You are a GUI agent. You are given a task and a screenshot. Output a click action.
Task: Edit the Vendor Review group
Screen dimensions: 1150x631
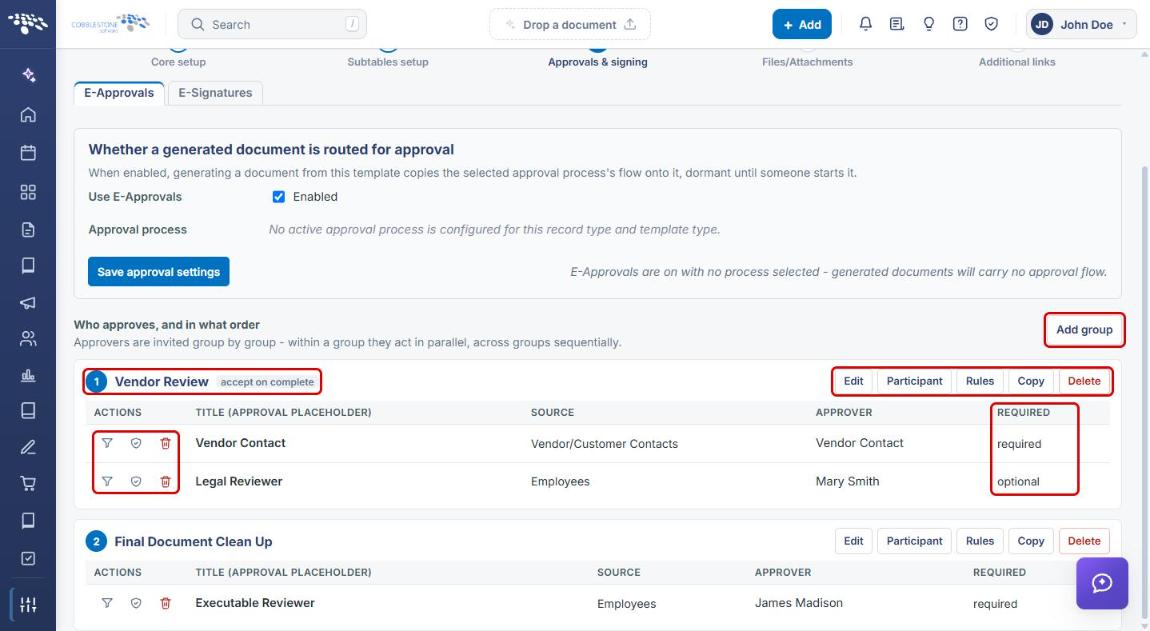click(853, 382)
